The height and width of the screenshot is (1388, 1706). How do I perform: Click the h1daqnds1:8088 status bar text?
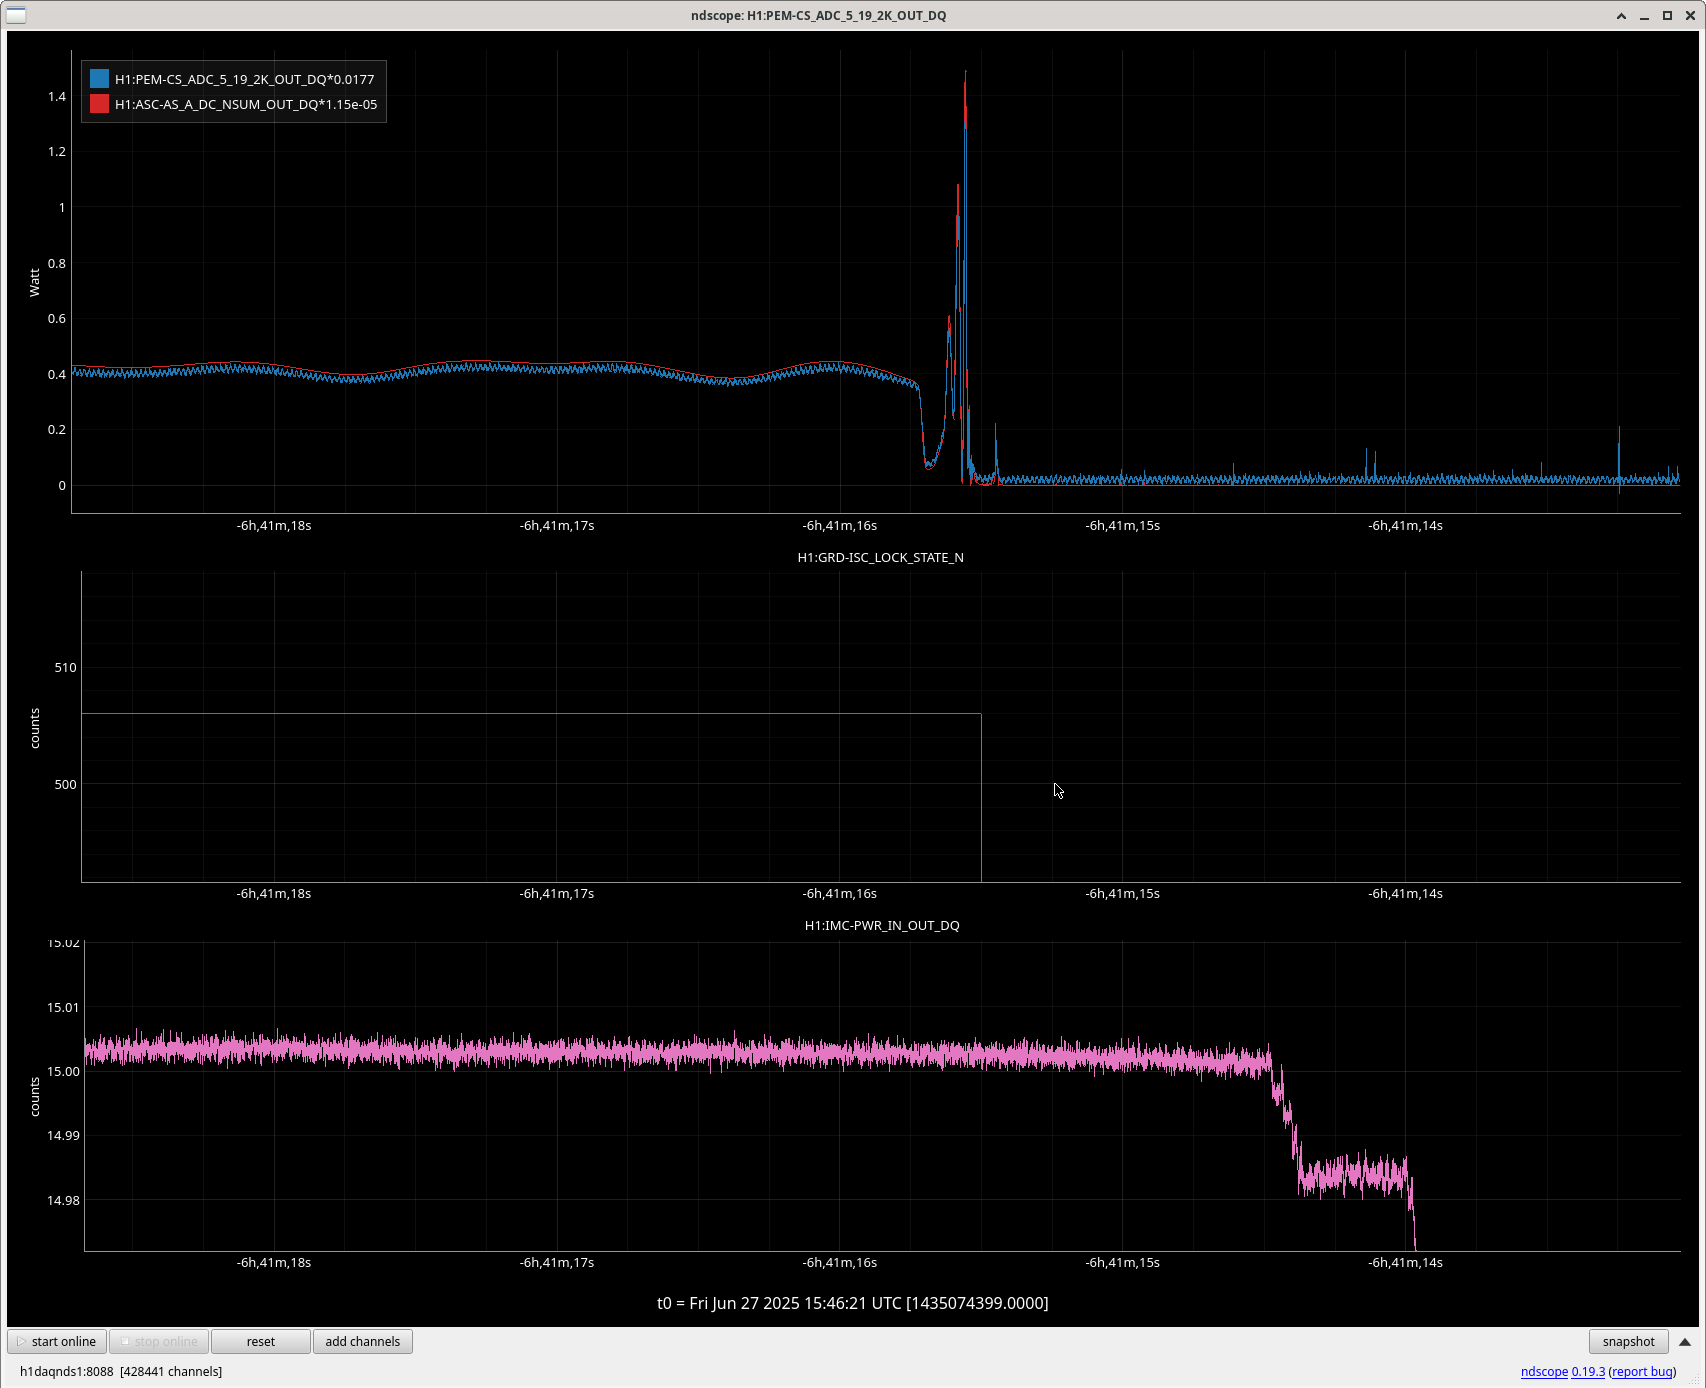[121, 1371]
